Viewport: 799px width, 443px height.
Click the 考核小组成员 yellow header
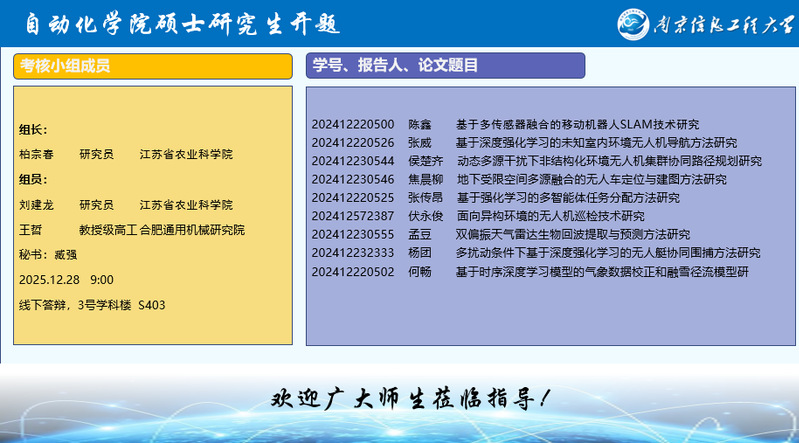153,66
